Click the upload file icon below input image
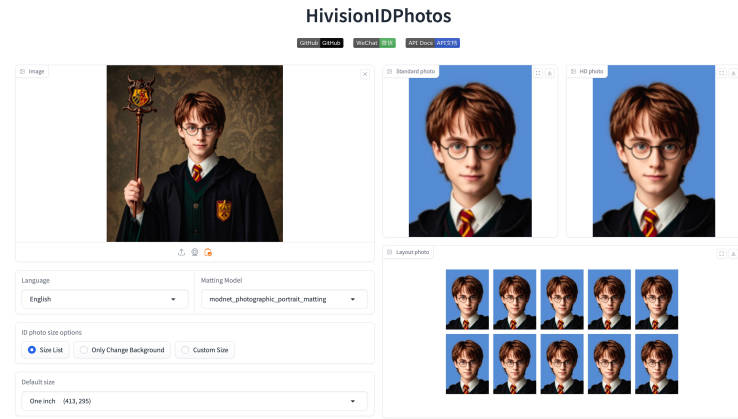 181,252
